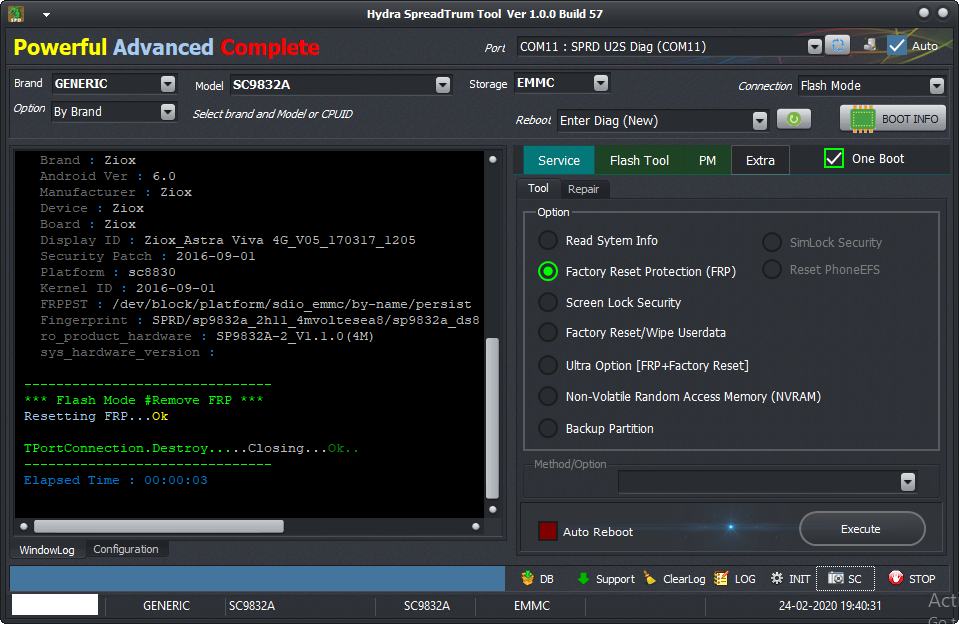
Task: Open the title bar dropdown arrow menu
Action: click(46, 15)
